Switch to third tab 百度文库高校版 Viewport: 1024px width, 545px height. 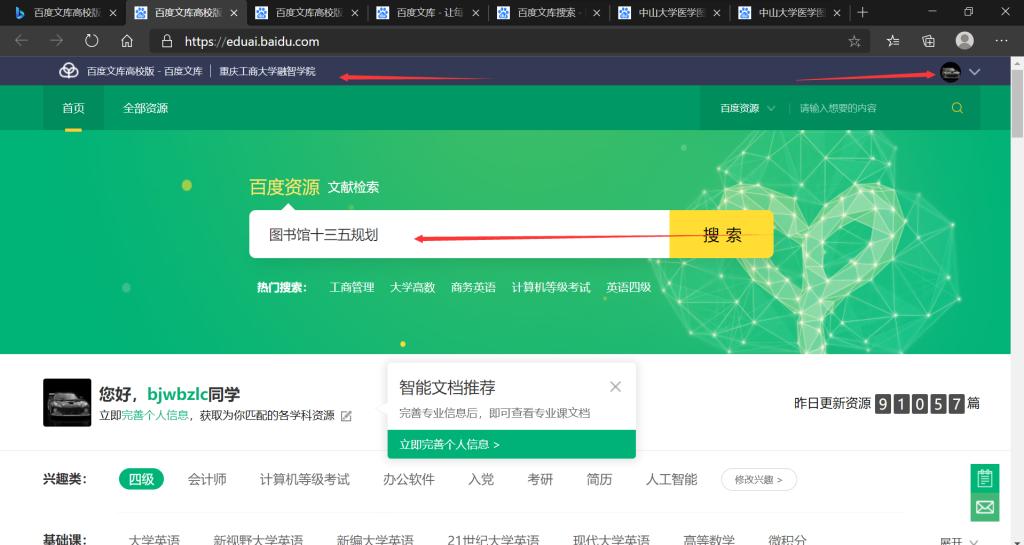[307, 13]
